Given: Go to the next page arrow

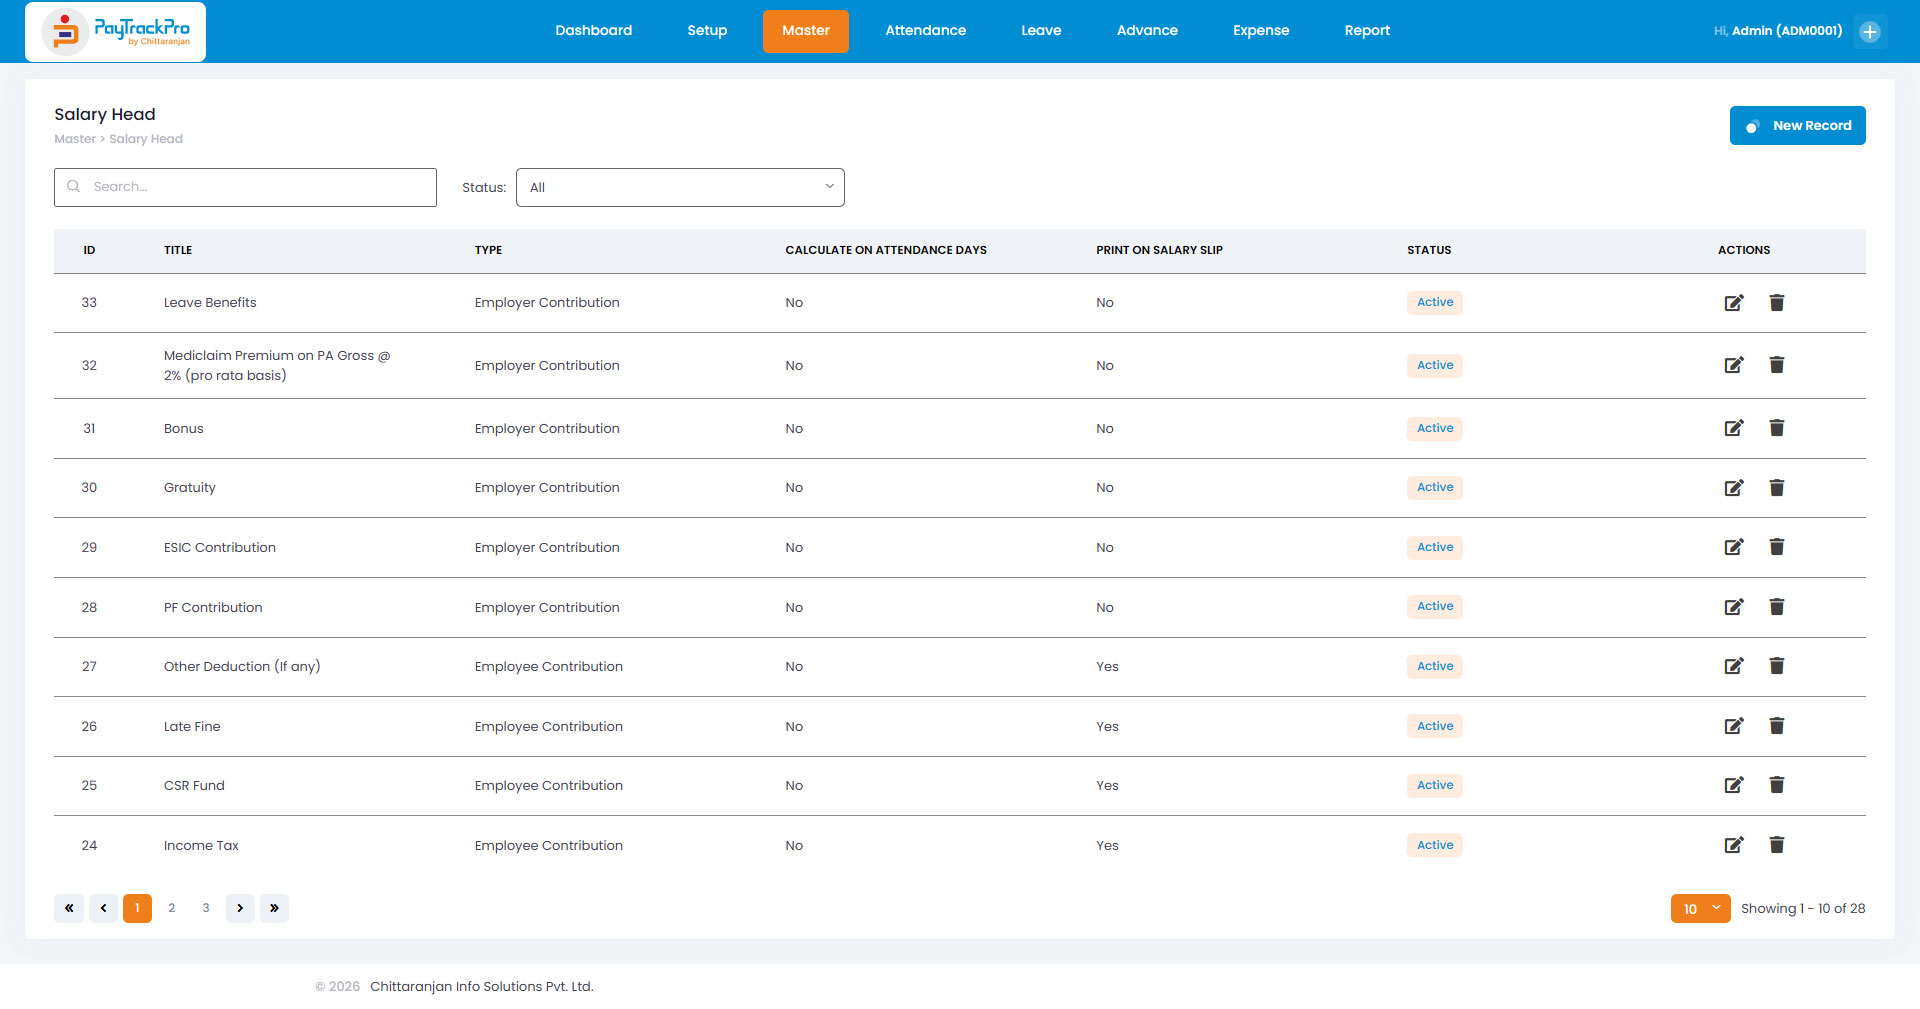Looking at the screenshot, I should tap(240, 908).
